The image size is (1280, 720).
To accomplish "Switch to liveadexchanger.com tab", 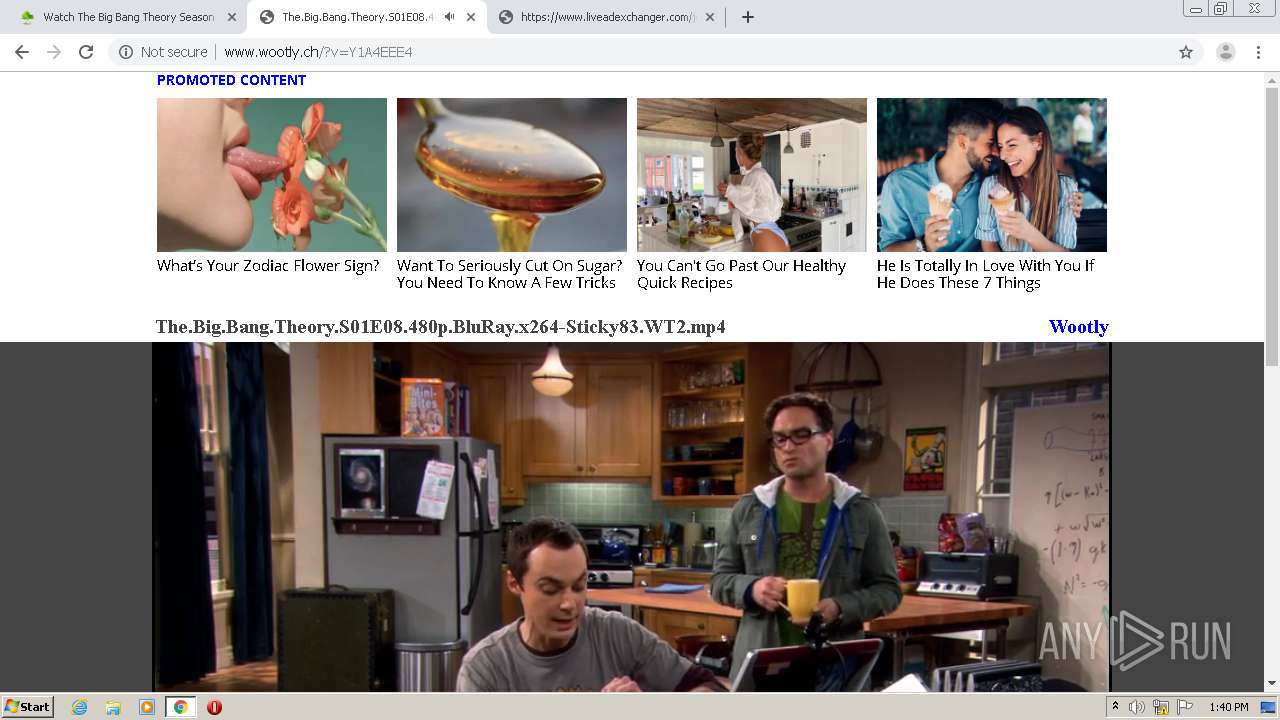I will (x=607, y=17).
